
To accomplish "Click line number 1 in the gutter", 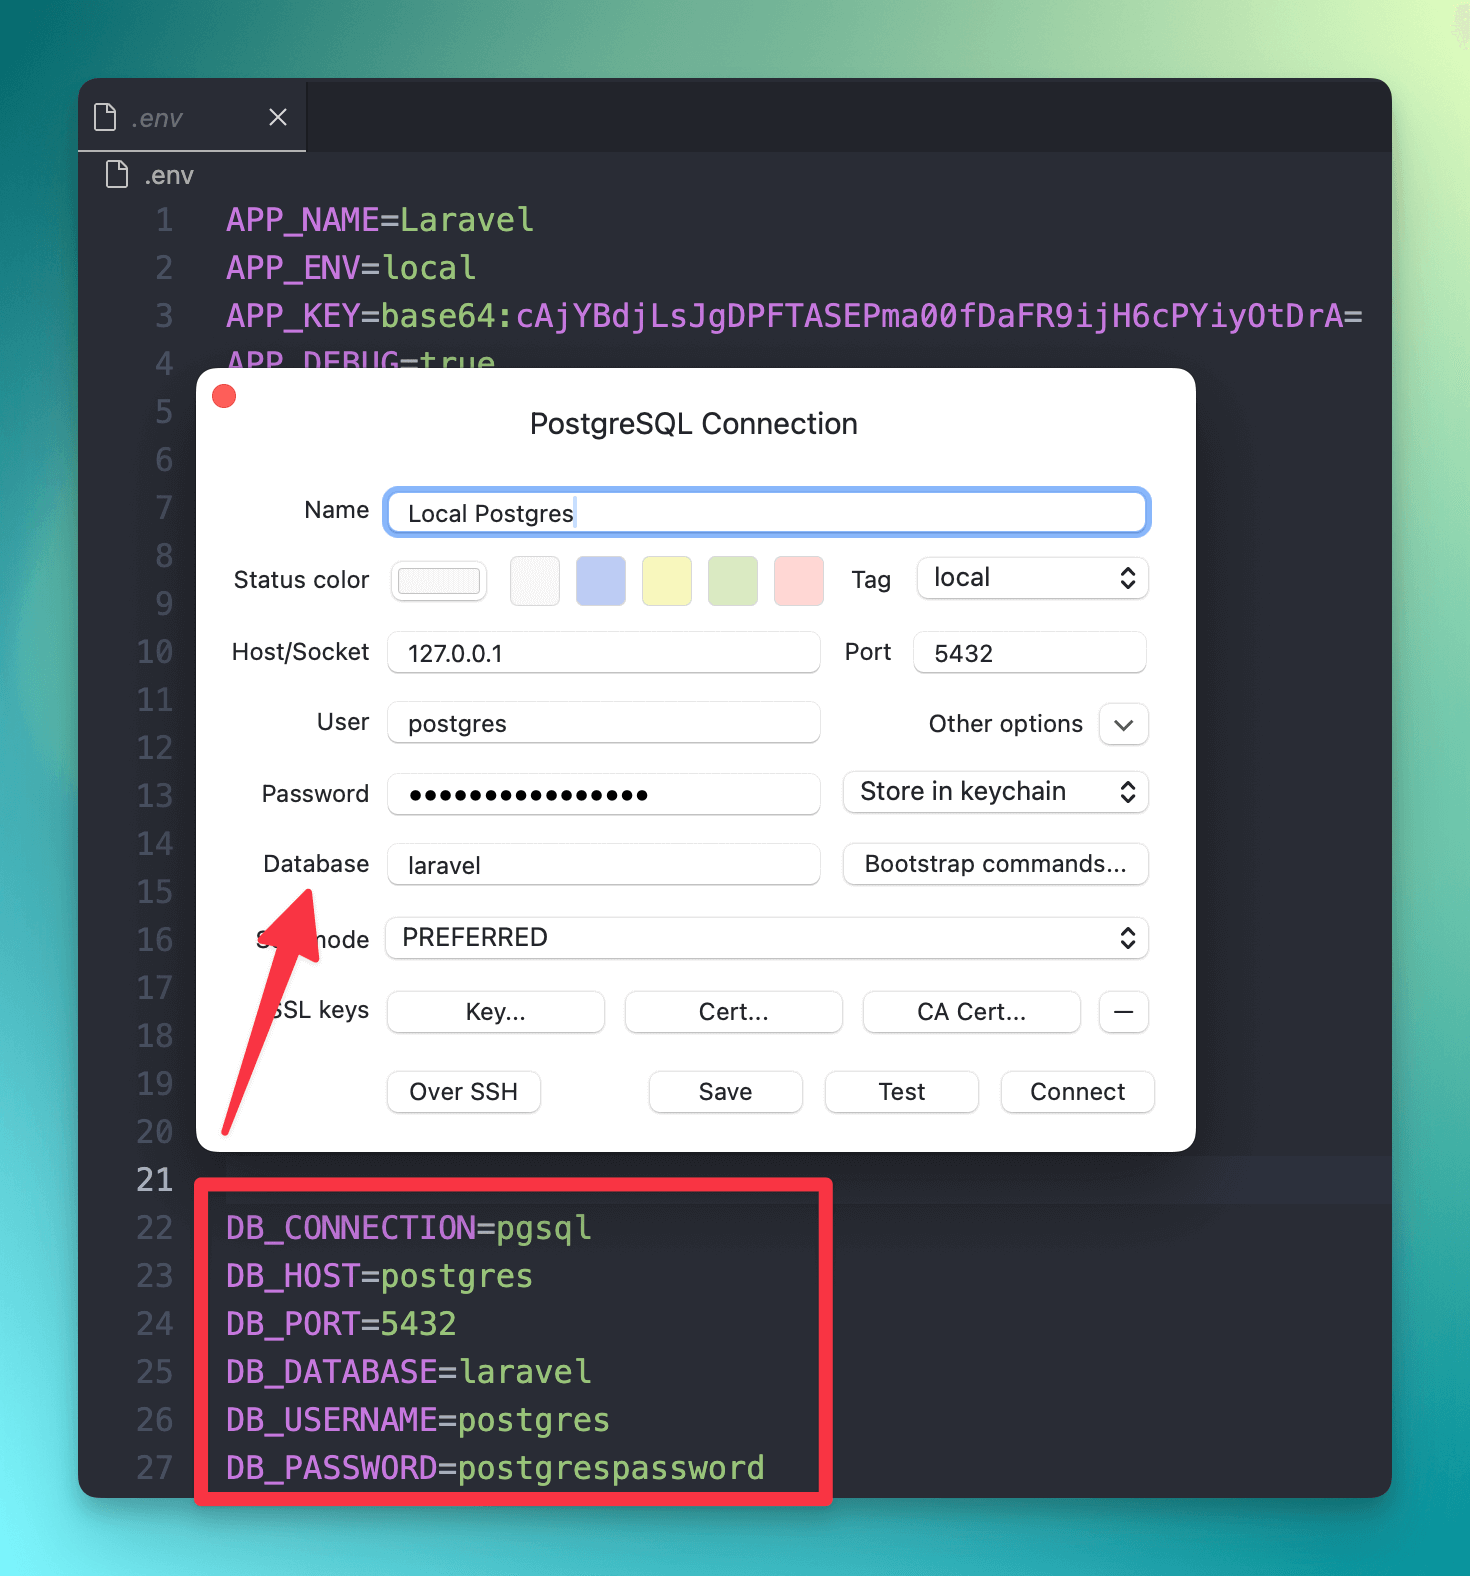I will tap(164, 220).
